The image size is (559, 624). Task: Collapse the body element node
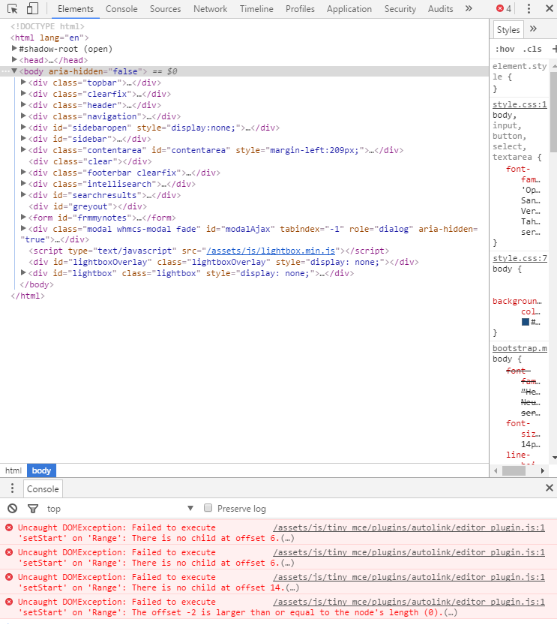[x=14, y=71]
